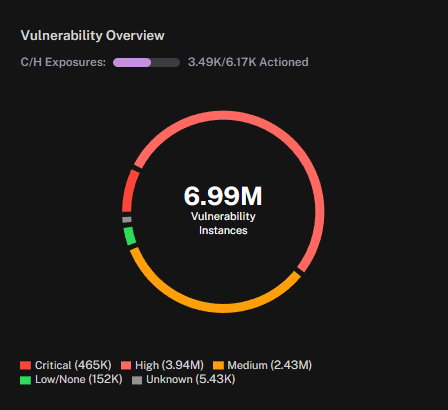The image size is (448, 410).
Task: Click the Unknown gray legend swatch
Action: coord(137,380)
